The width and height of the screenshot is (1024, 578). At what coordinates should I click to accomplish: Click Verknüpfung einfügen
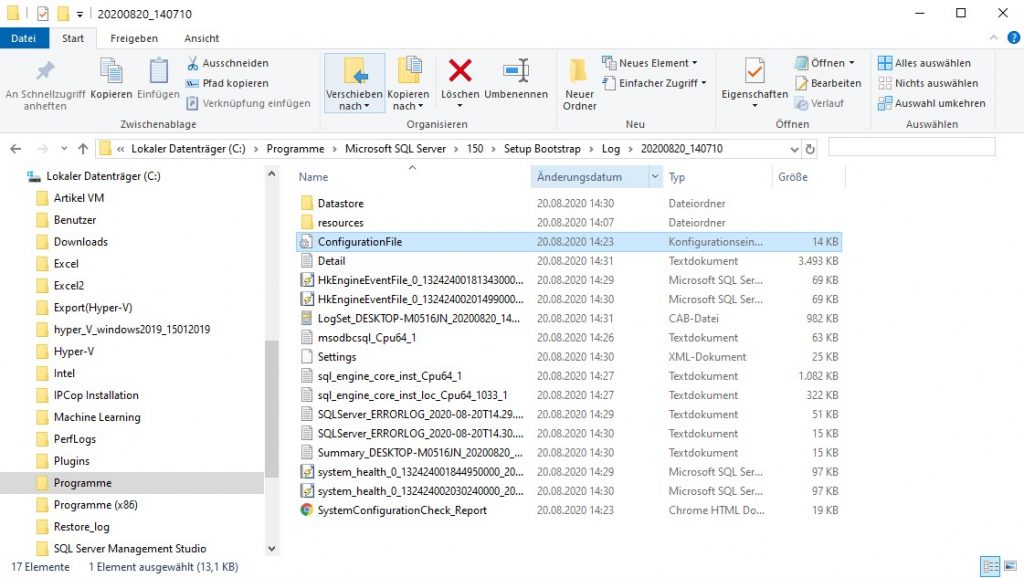click(248, 103)
